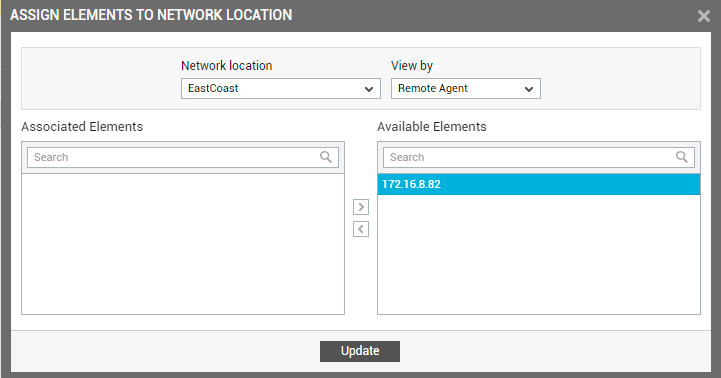Open the EastCoast network location dropdown
721x378 pixels.
point(280,88)
